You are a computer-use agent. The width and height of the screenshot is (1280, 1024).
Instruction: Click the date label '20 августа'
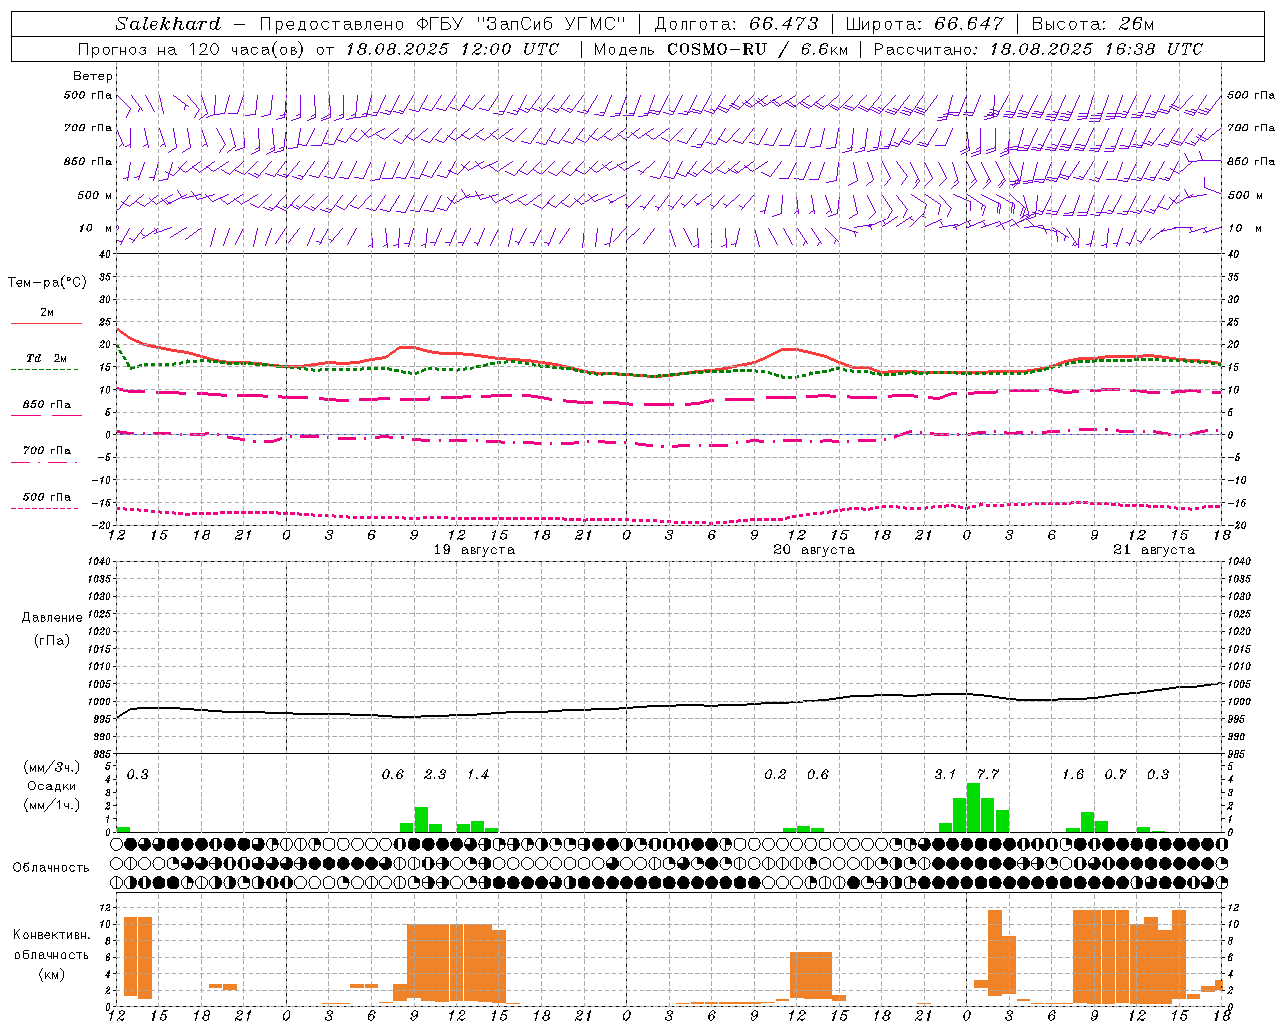(x=814, y=550)
